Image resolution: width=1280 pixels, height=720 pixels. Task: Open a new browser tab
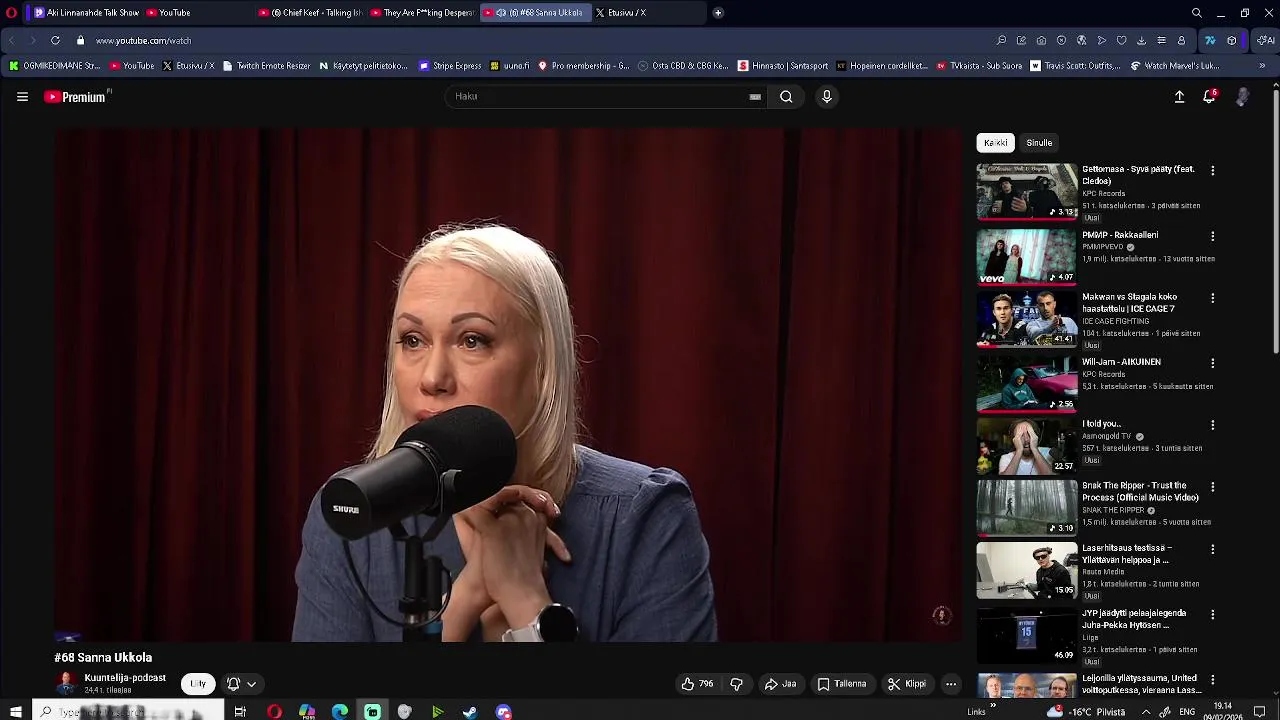(718, 13)
